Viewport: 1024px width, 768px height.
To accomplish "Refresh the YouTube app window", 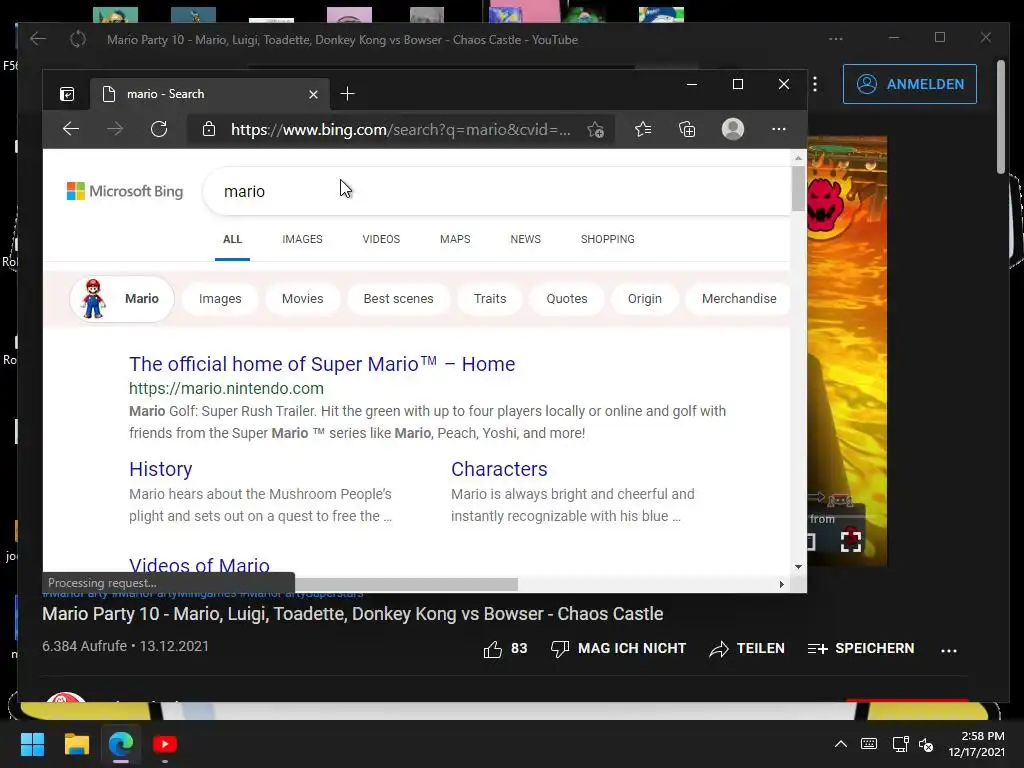I will coord(78,39).
